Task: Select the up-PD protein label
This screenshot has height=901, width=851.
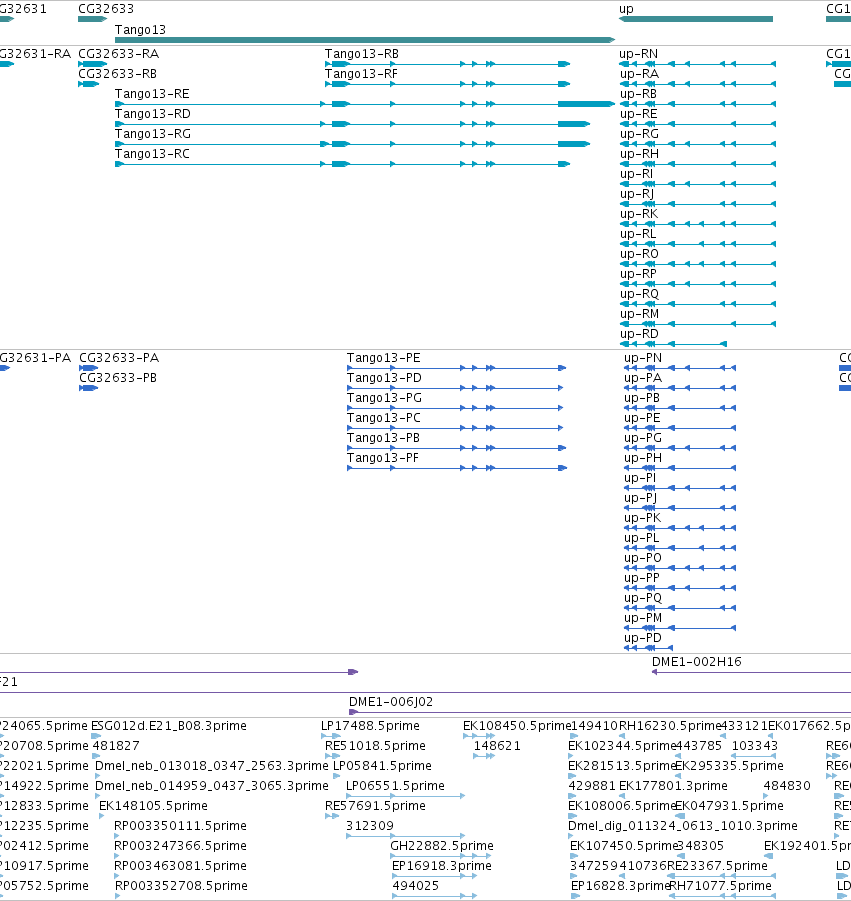Action: [x=642, y=638]
